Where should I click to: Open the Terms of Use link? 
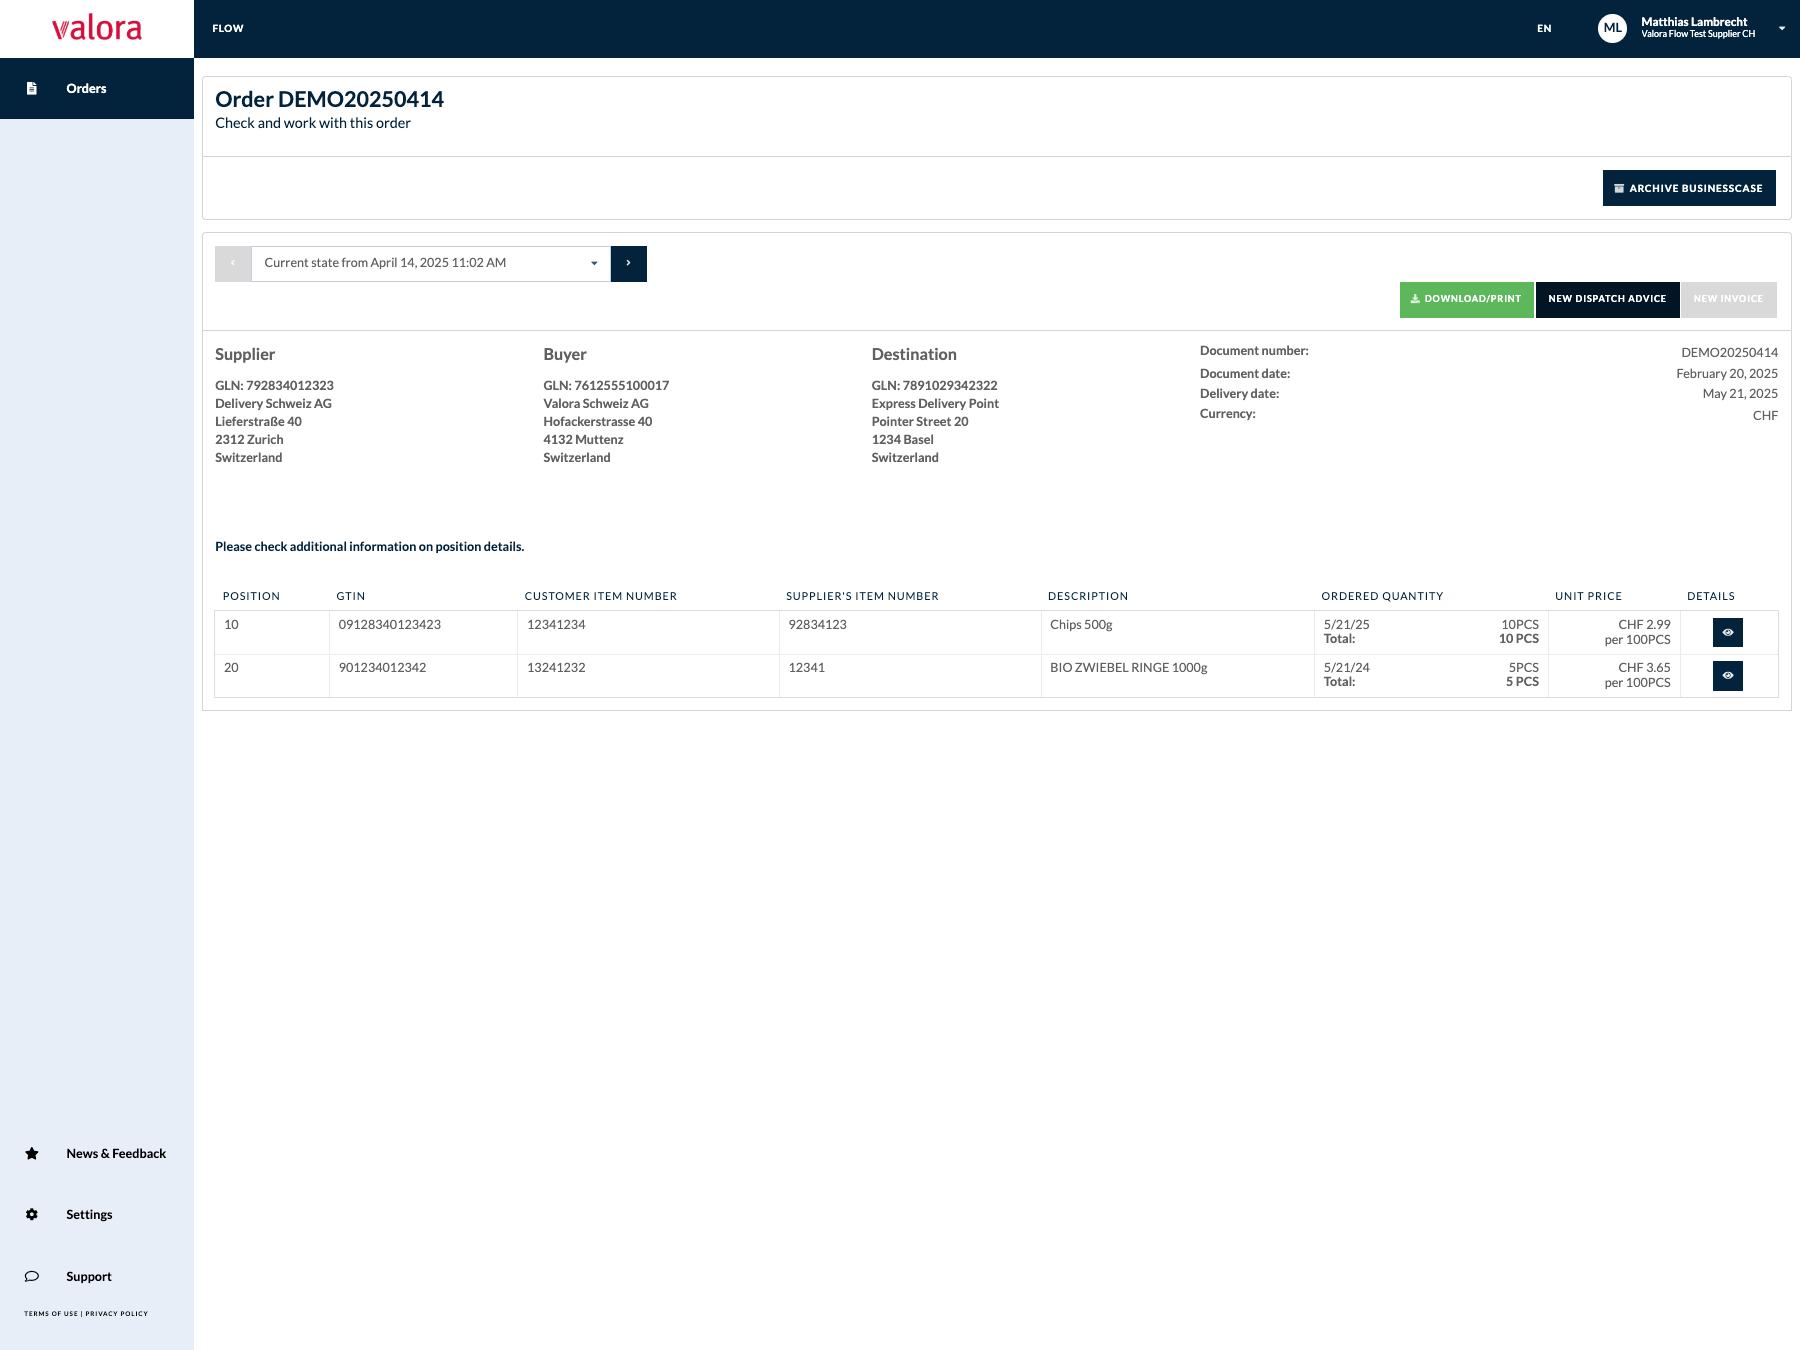(x=50, y=1314)
